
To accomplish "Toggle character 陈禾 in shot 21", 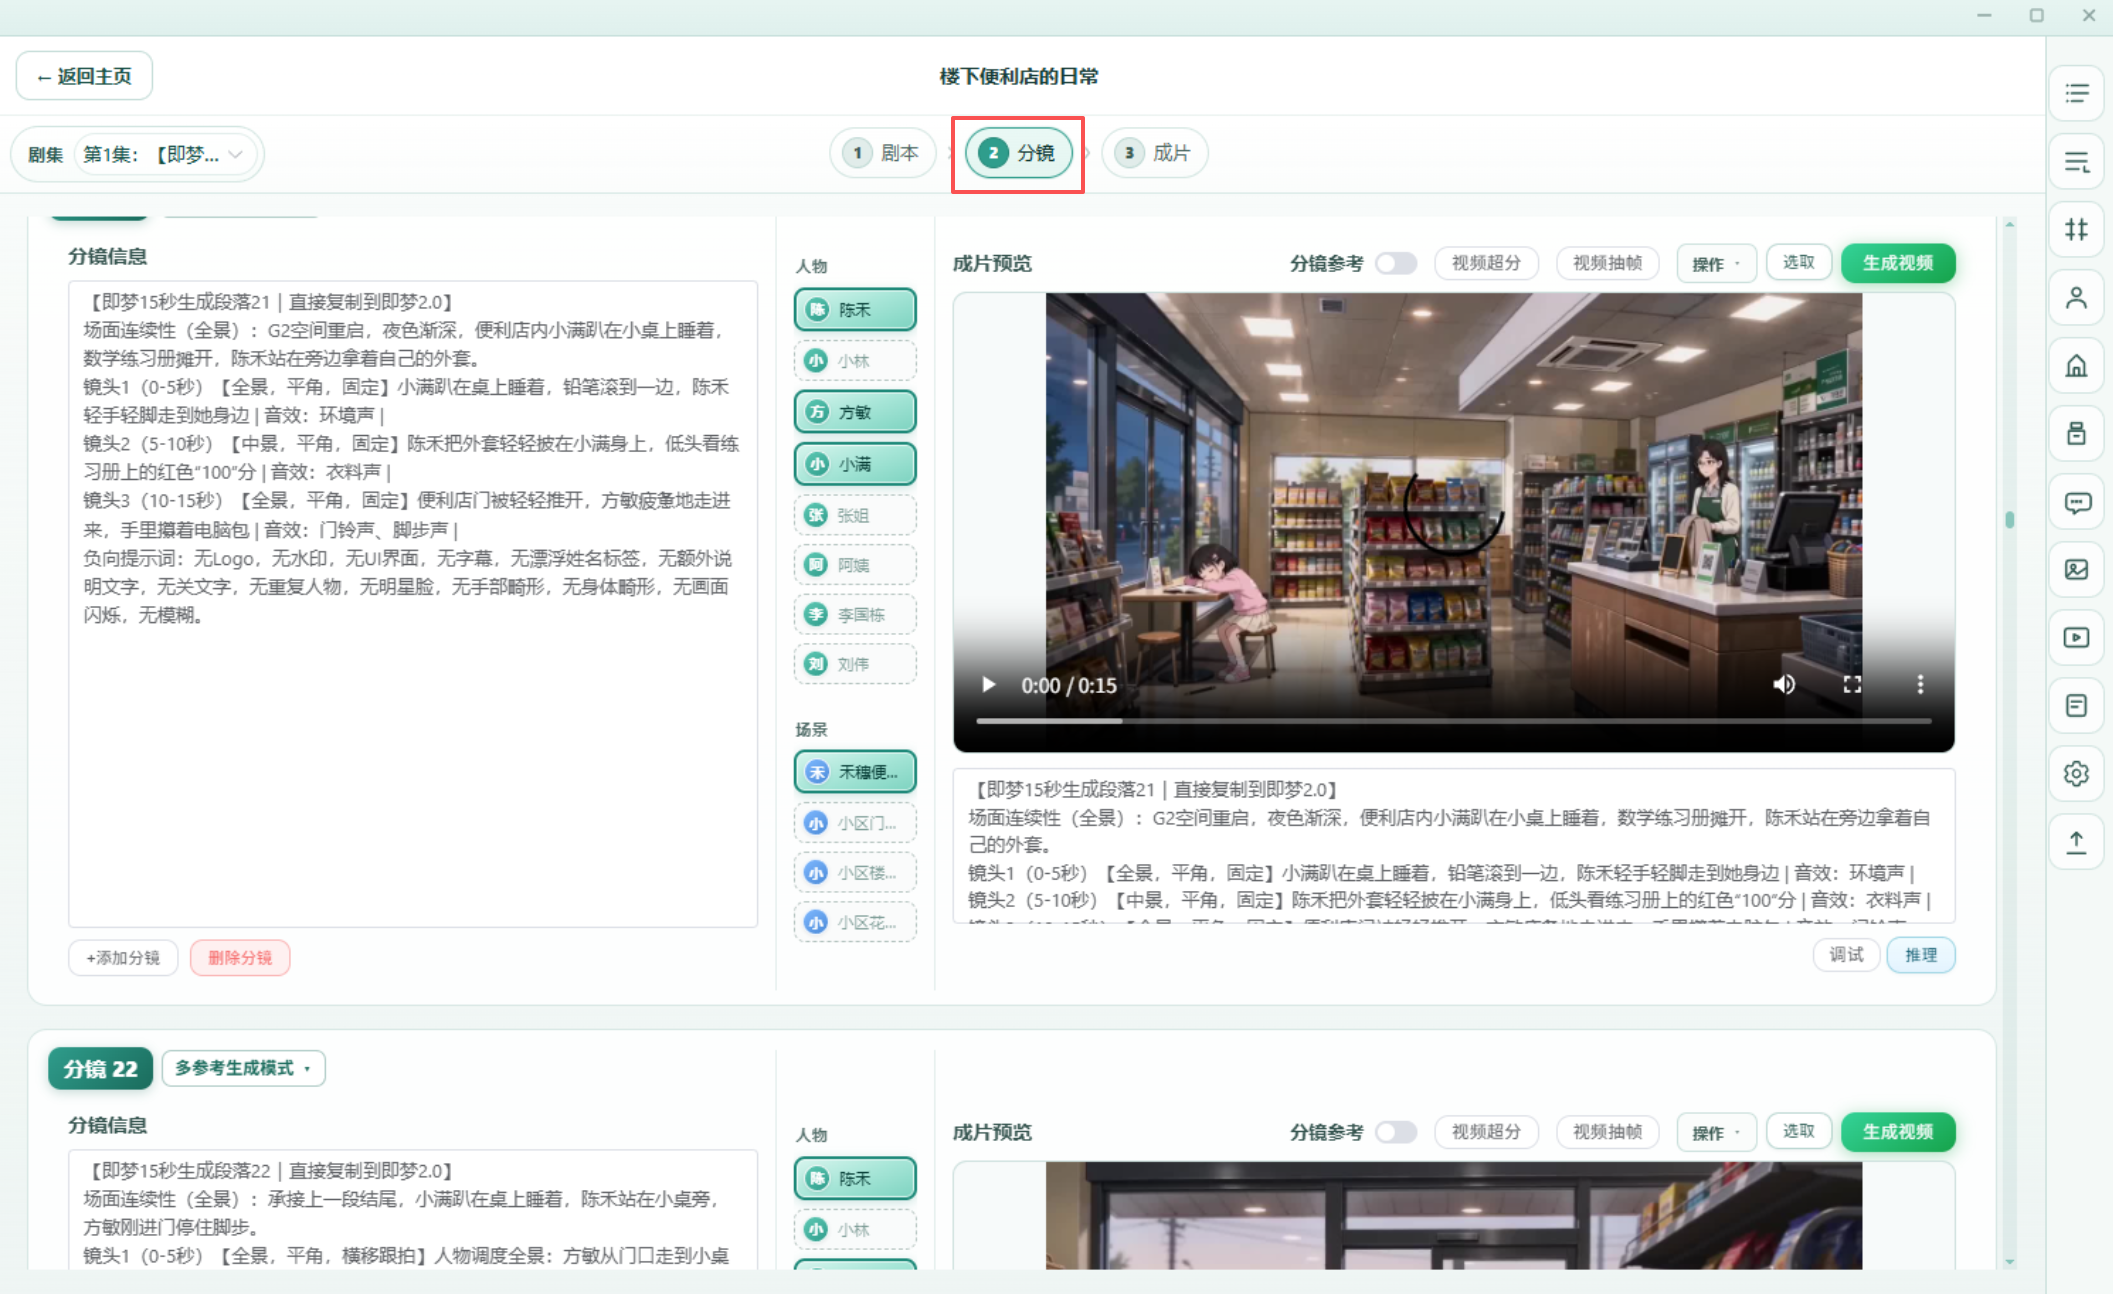I will (x=855, y=310).
